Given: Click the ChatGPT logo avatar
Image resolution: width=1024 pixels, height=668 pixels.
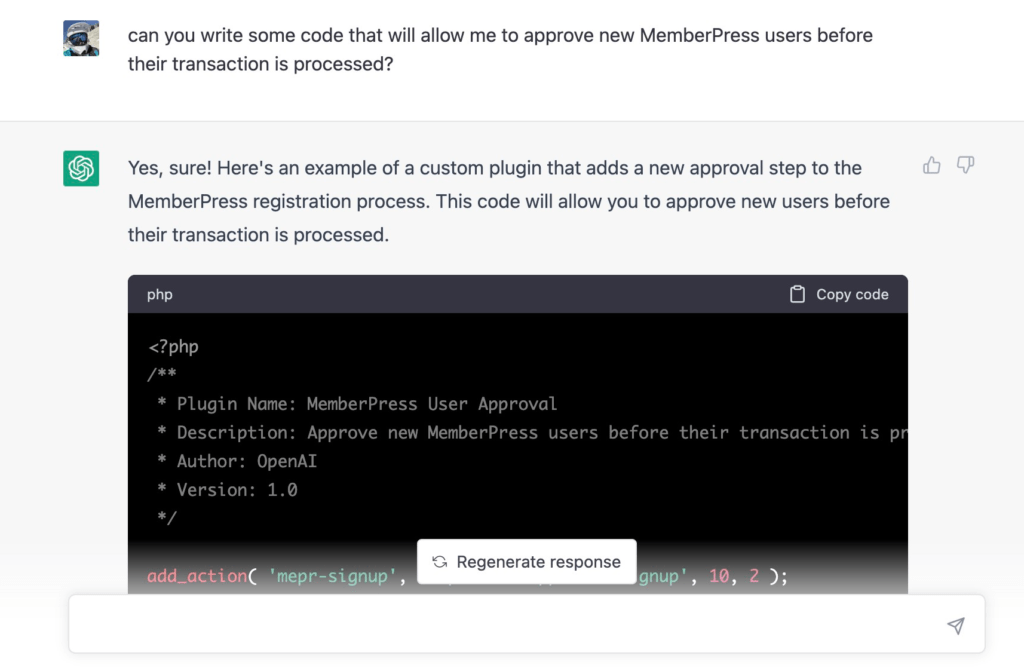Looking at the screenshot, I should (81, 168).
